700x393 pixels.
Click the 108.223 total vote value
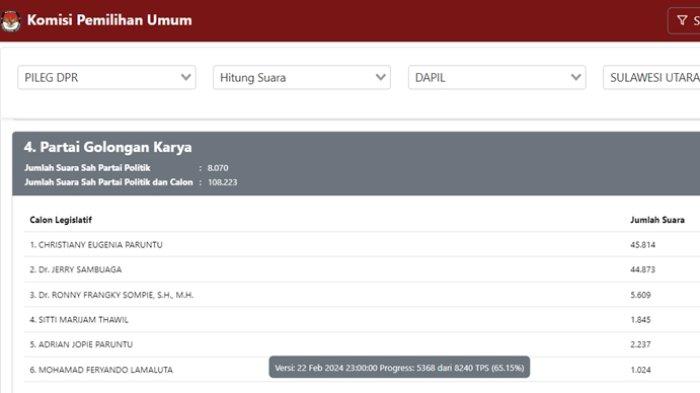(222, 182)
